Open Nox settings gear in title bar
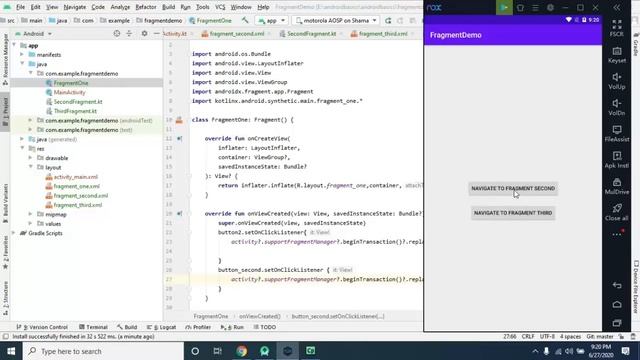The width and height of the screenshot is (640, 360). (550, 7)
